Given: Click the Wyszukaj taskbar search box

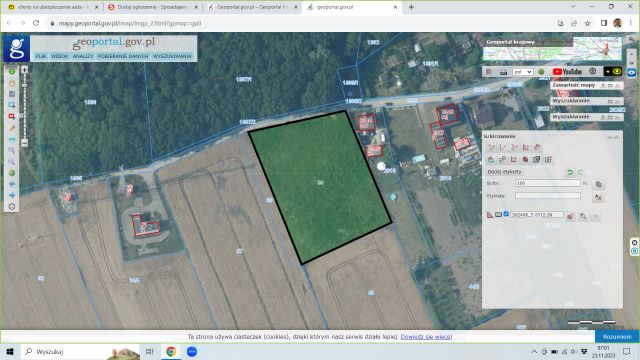Looking at the screenshot, I should tap(81, 351).
